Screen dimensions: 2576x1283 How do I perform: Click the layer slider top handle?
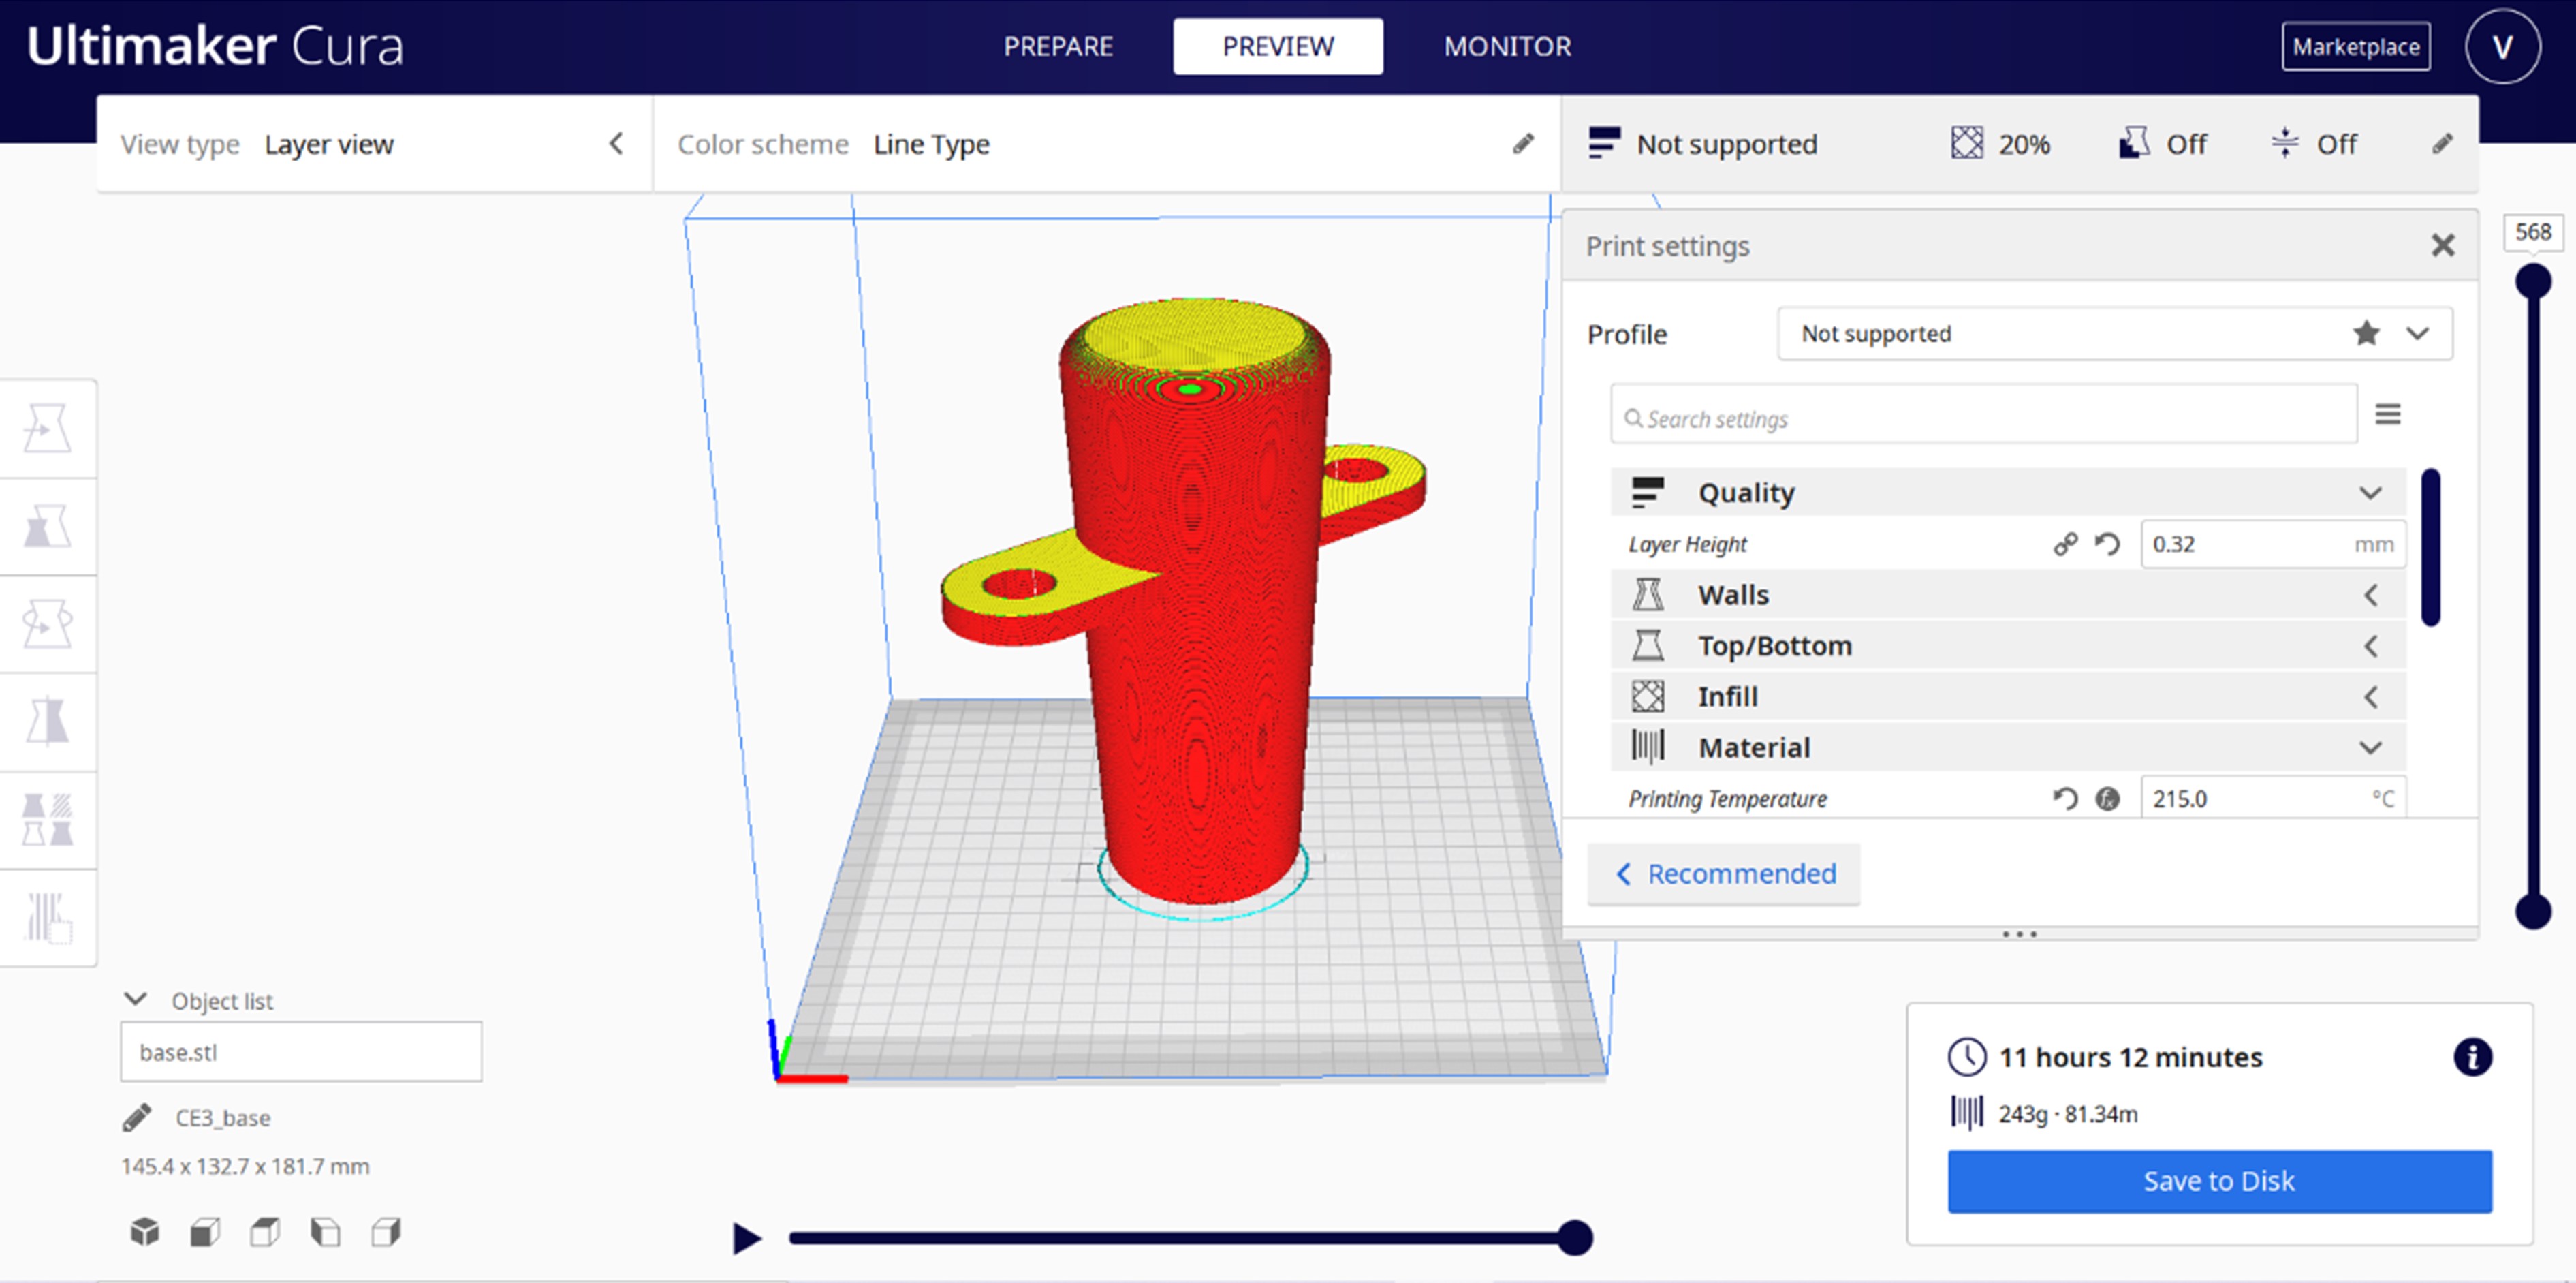2532,281
